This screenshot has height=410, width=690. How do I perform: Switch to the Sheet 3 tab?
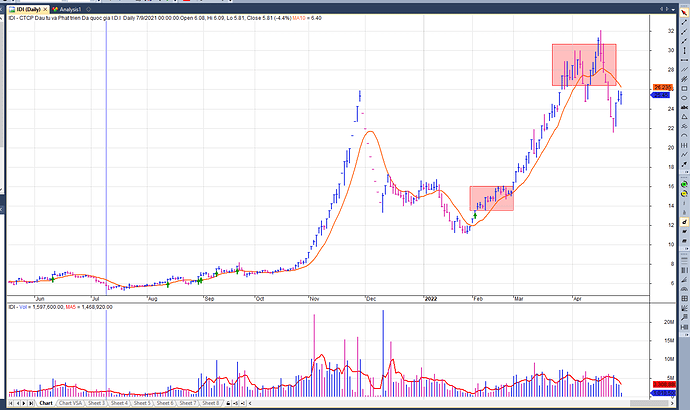pos(96,403)
